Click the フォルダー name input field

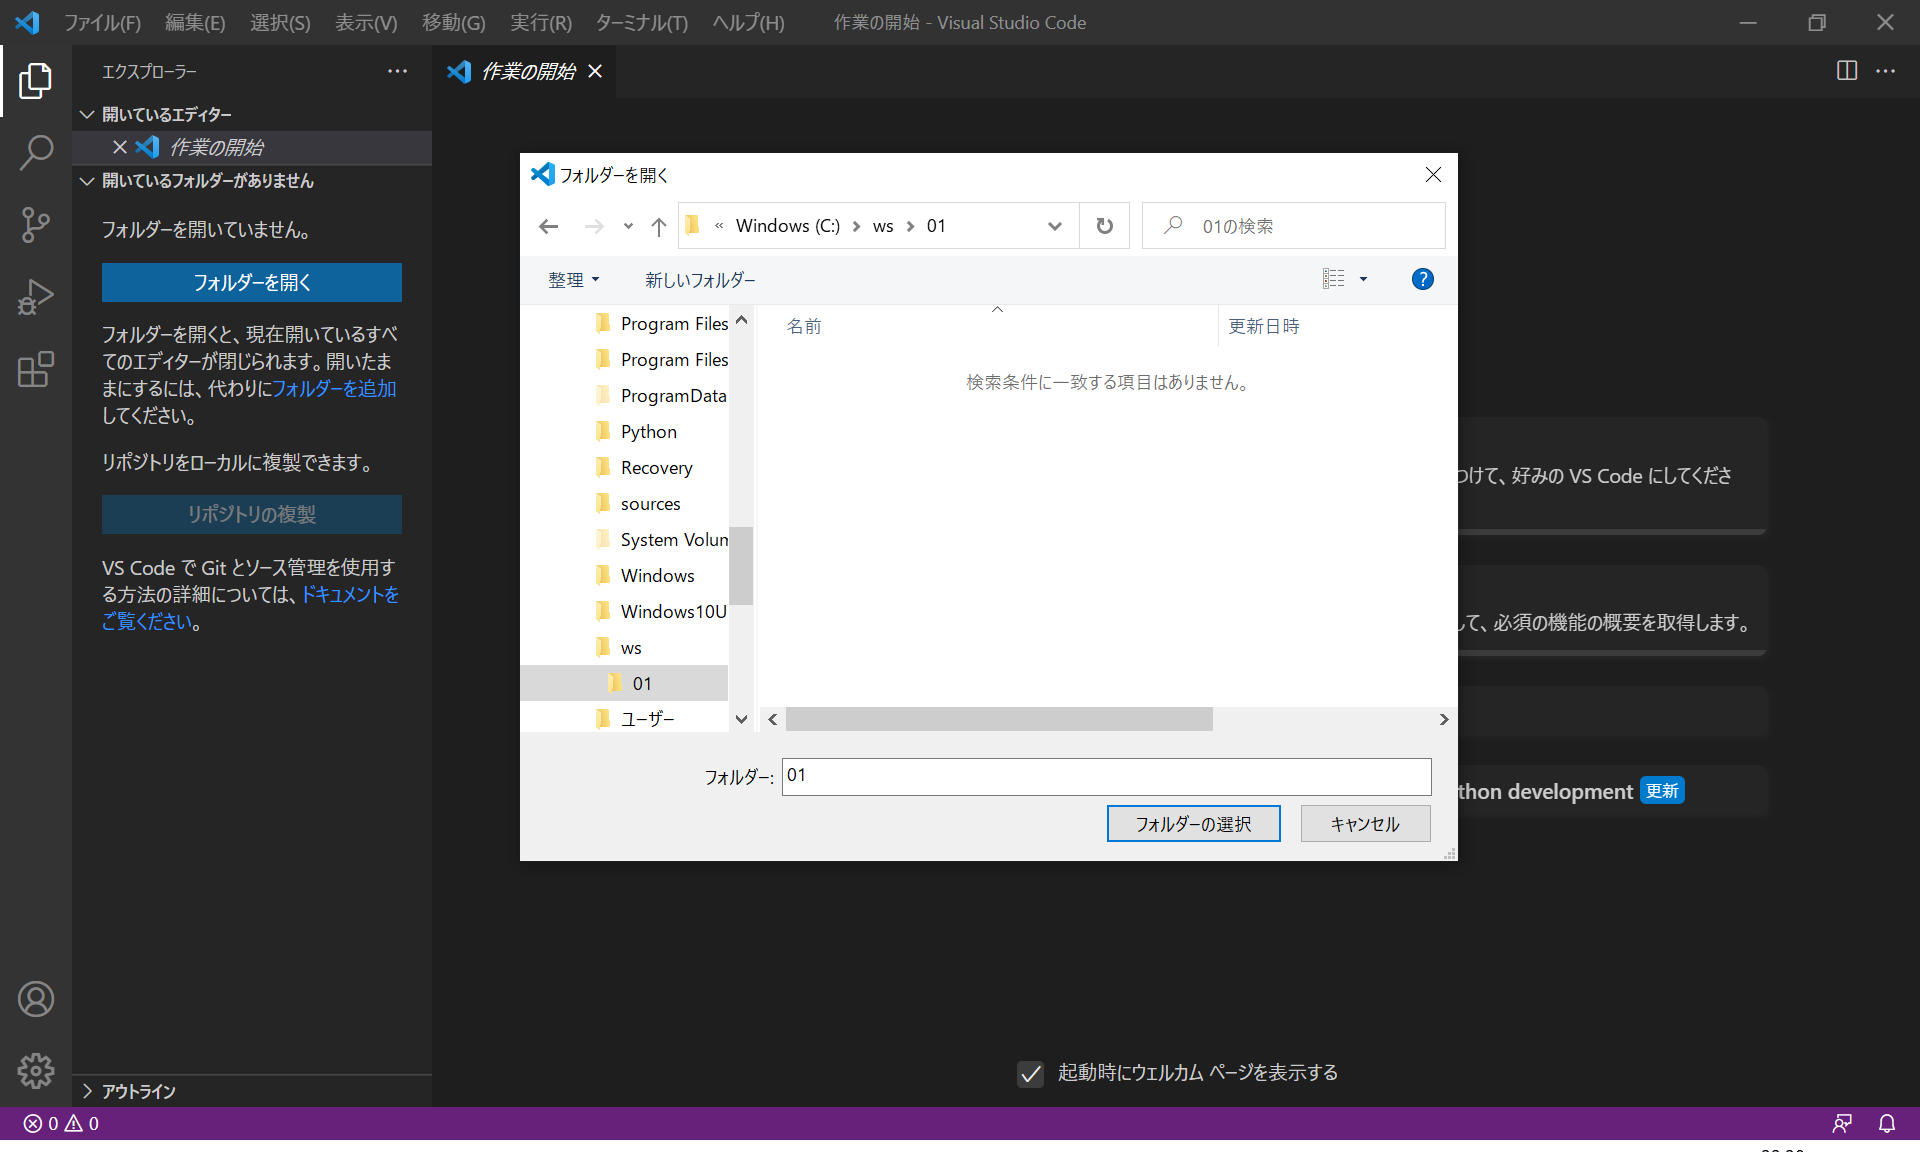(x=1106, y=776)
